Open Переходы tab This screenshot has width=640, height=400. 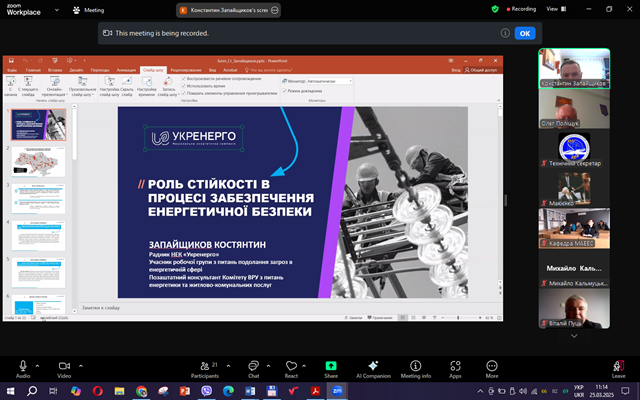click(x=100, y=70)
